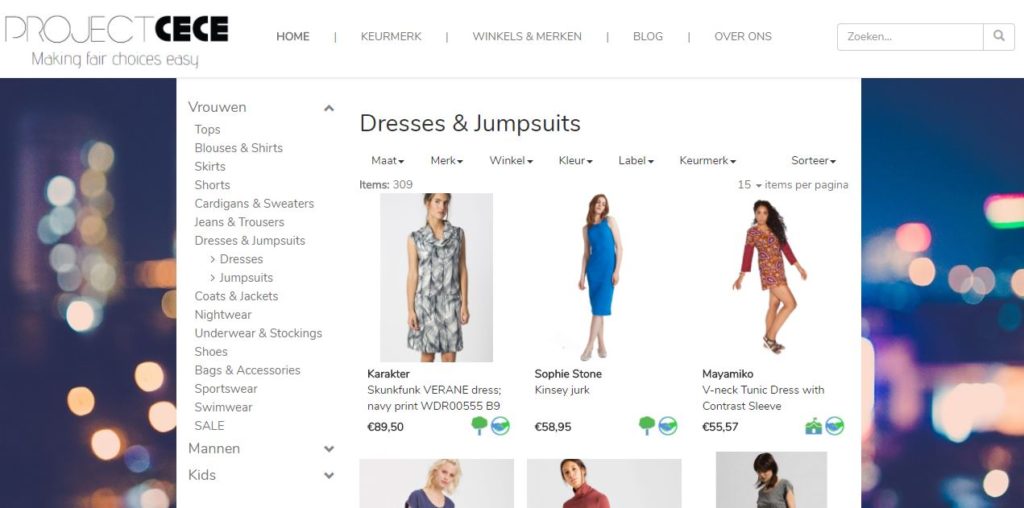Viewport: 1024px width, 508px height.
Task: Open V-neck Tunic Dress with Contrast Sleeve title
Action: click(763, 398)
